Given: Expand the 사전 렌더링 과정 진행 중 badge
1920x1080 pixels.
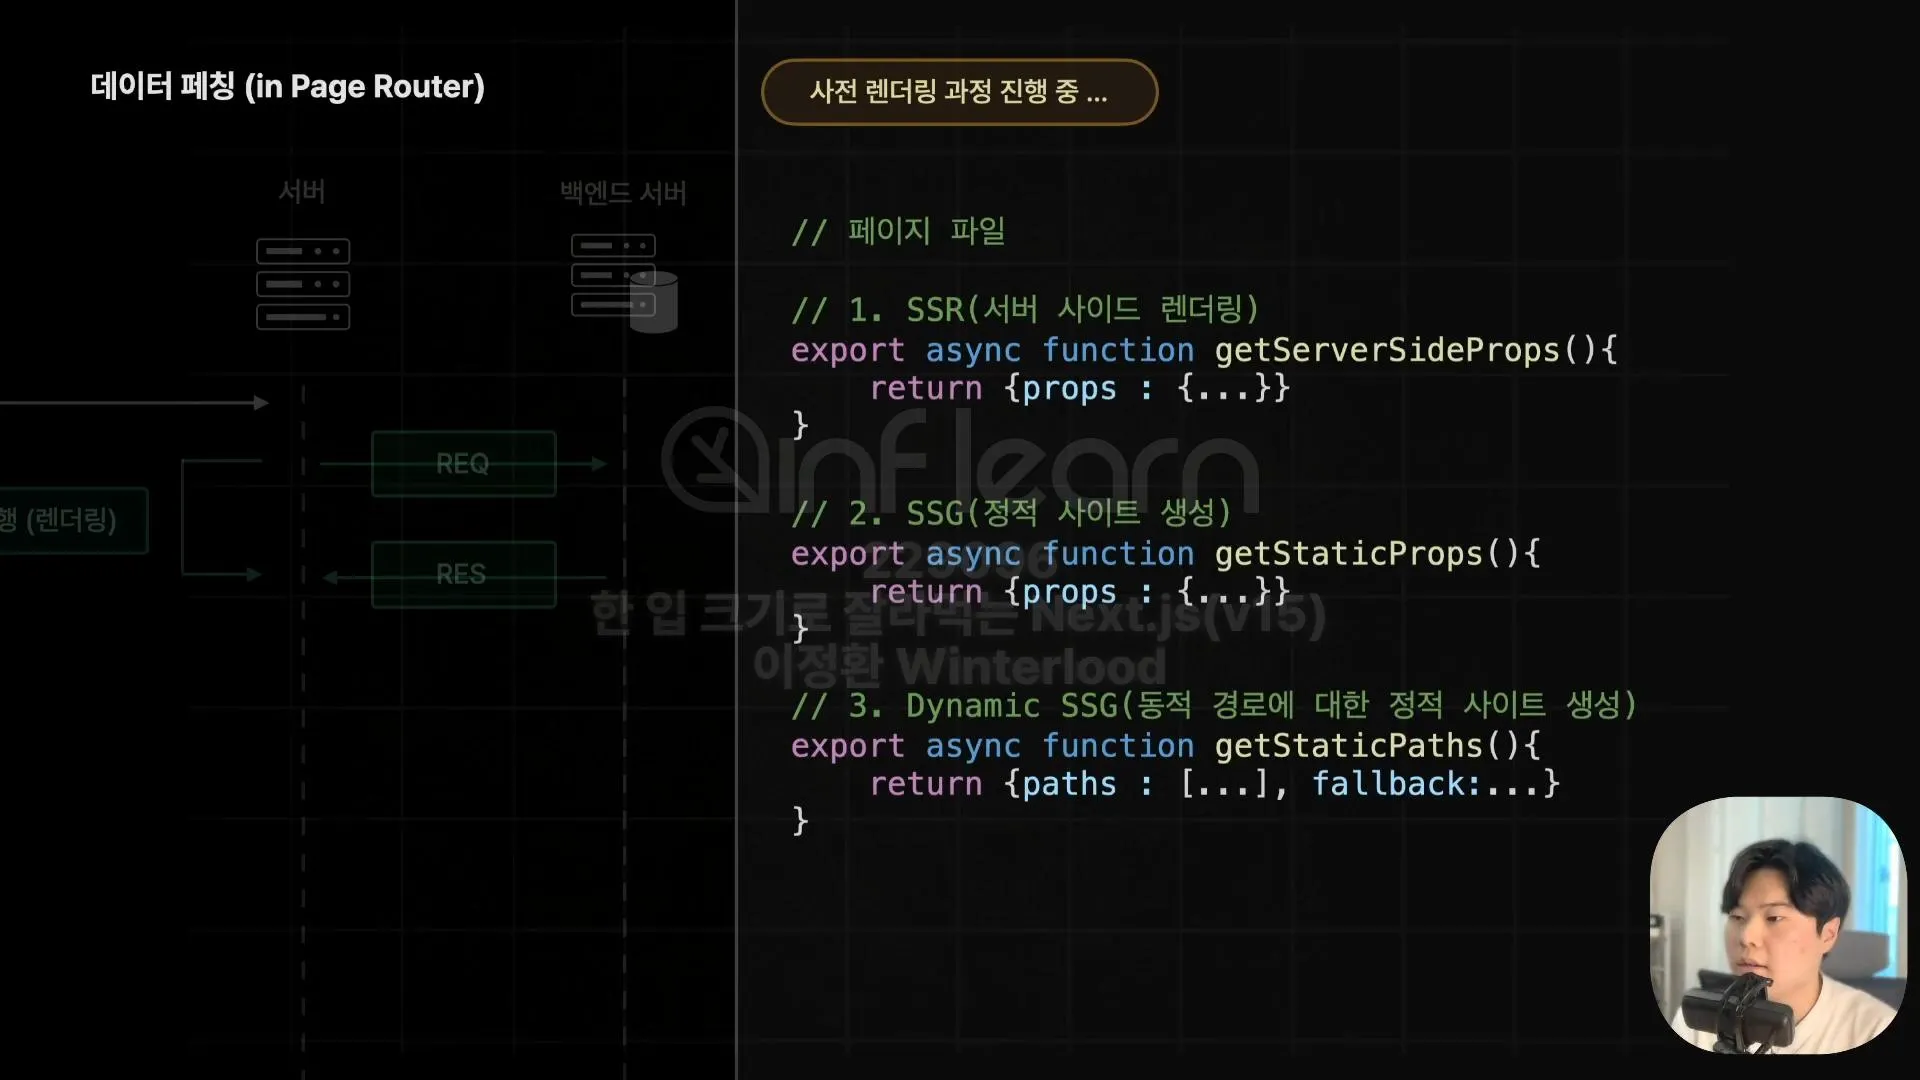Looking at the screenshot, I should coord(958,92).
